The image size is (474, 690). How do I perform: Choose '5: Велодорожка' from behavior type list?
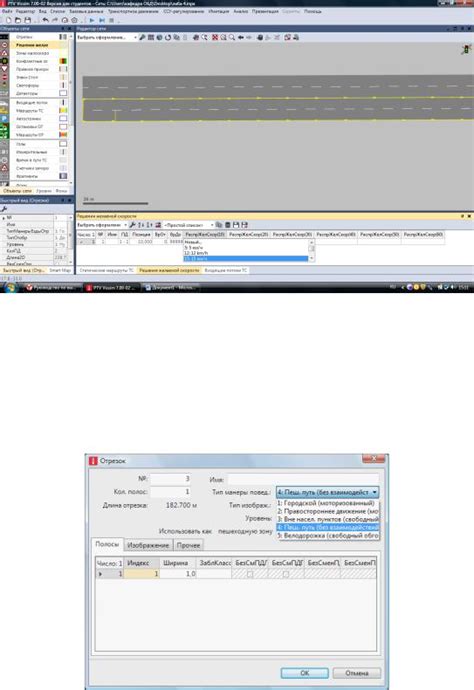pyautogui.click(x=327, y=536)
